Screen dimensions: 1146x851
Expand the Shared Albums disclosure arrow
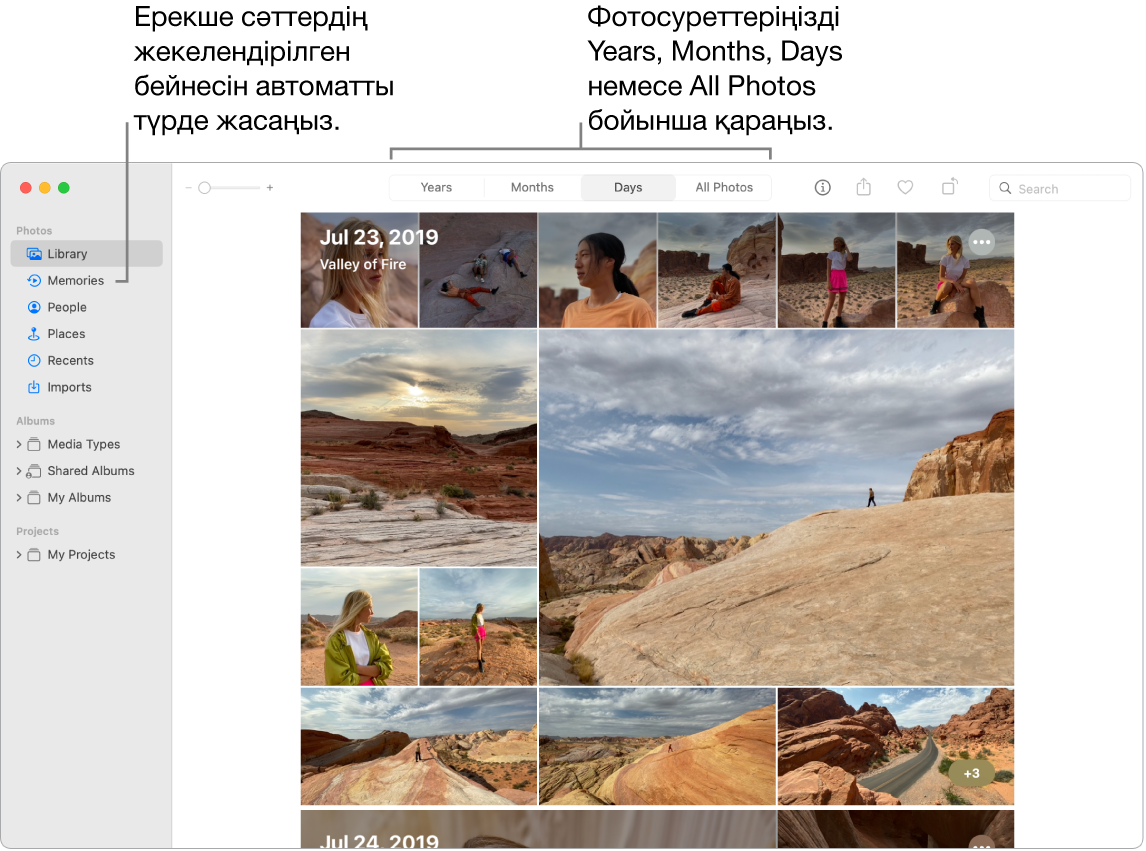click(x=19, y=471)
